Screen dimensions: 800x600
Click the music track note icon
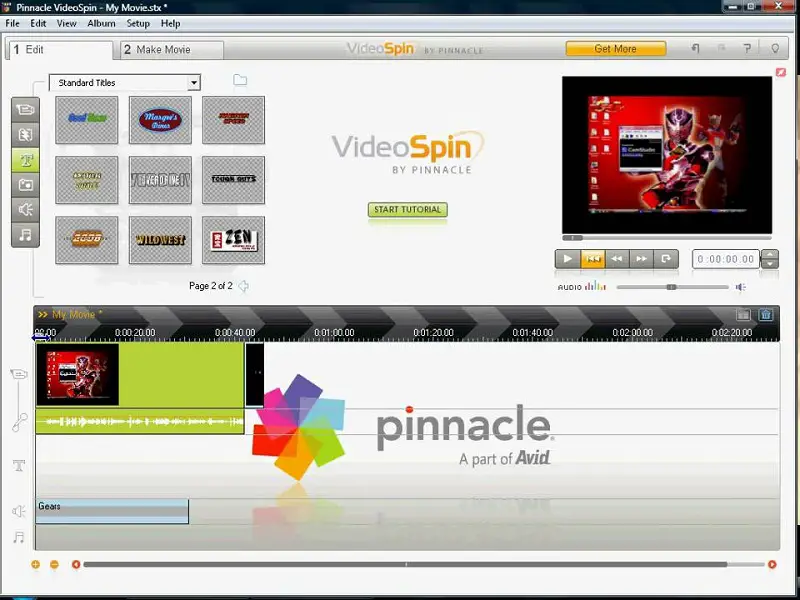pyautogui.click(x=19, y=537)
